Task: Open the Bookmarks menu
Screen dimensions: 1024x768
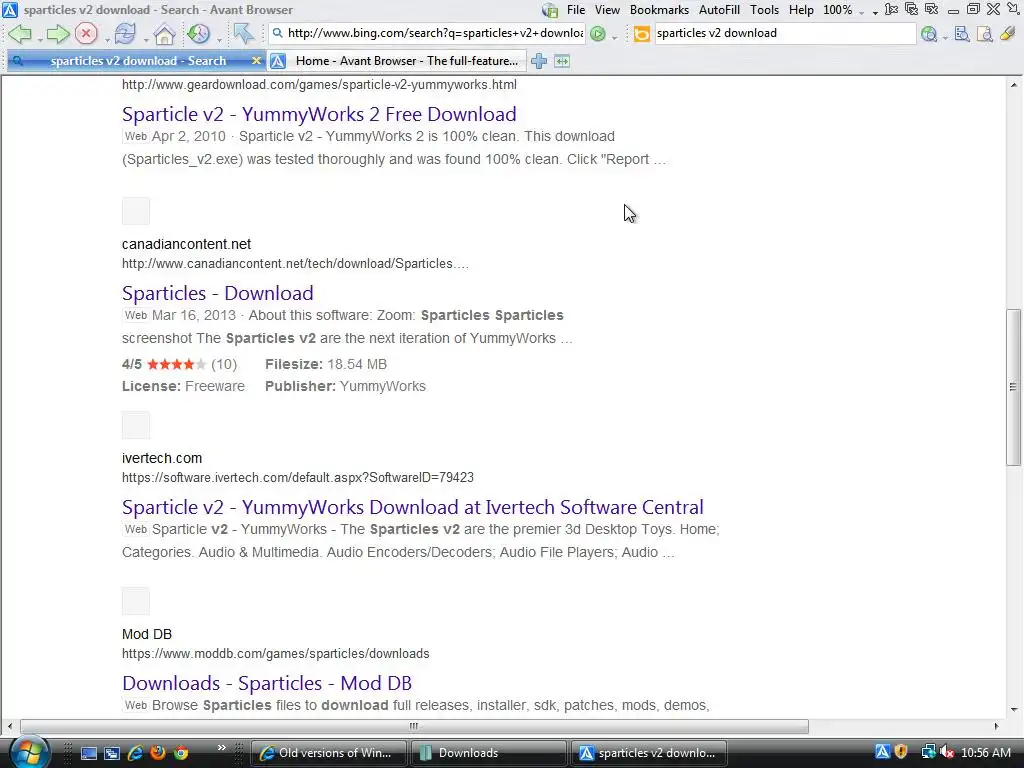Action: [x=659, y=10]
